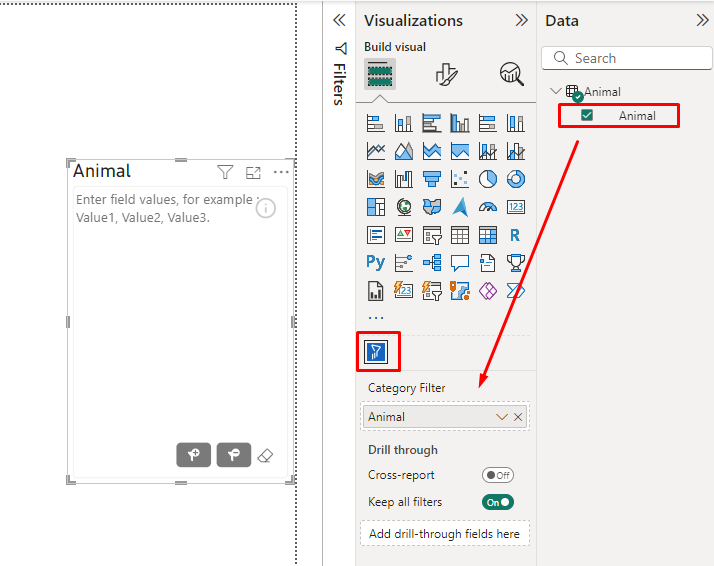Click the eraser clear filter button
The width and height of the screenshot is (714, 566).
265,455
